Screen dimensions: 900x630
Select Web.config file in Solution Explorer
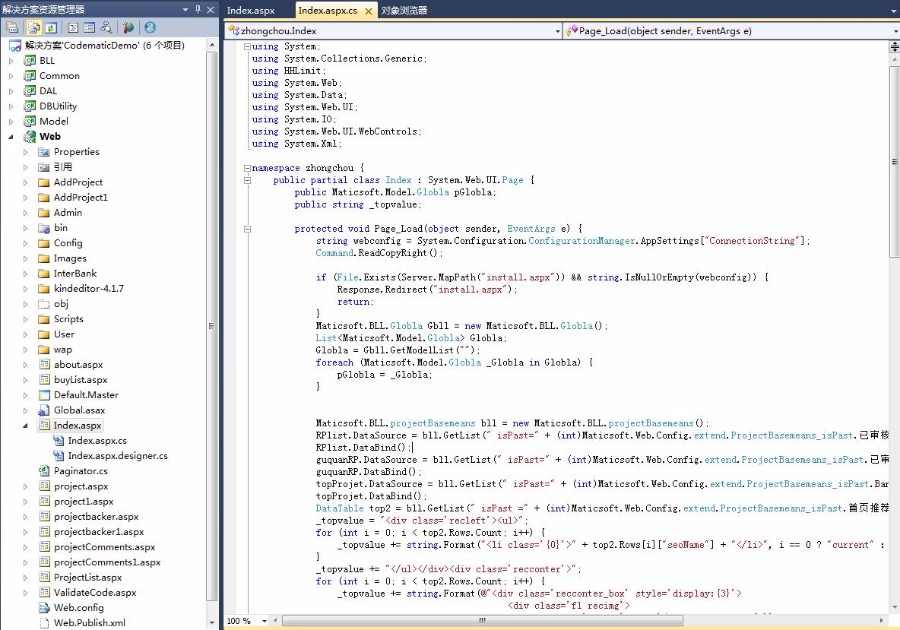coord(78,608)
